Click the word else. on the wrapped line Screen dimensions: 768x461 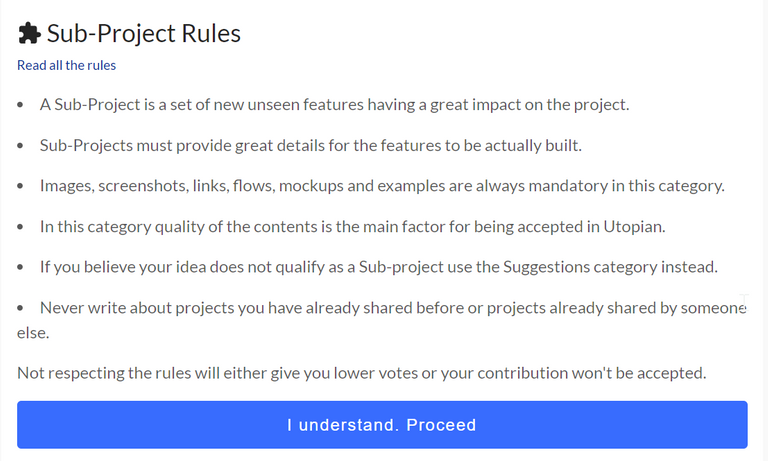tap(33, 333)
